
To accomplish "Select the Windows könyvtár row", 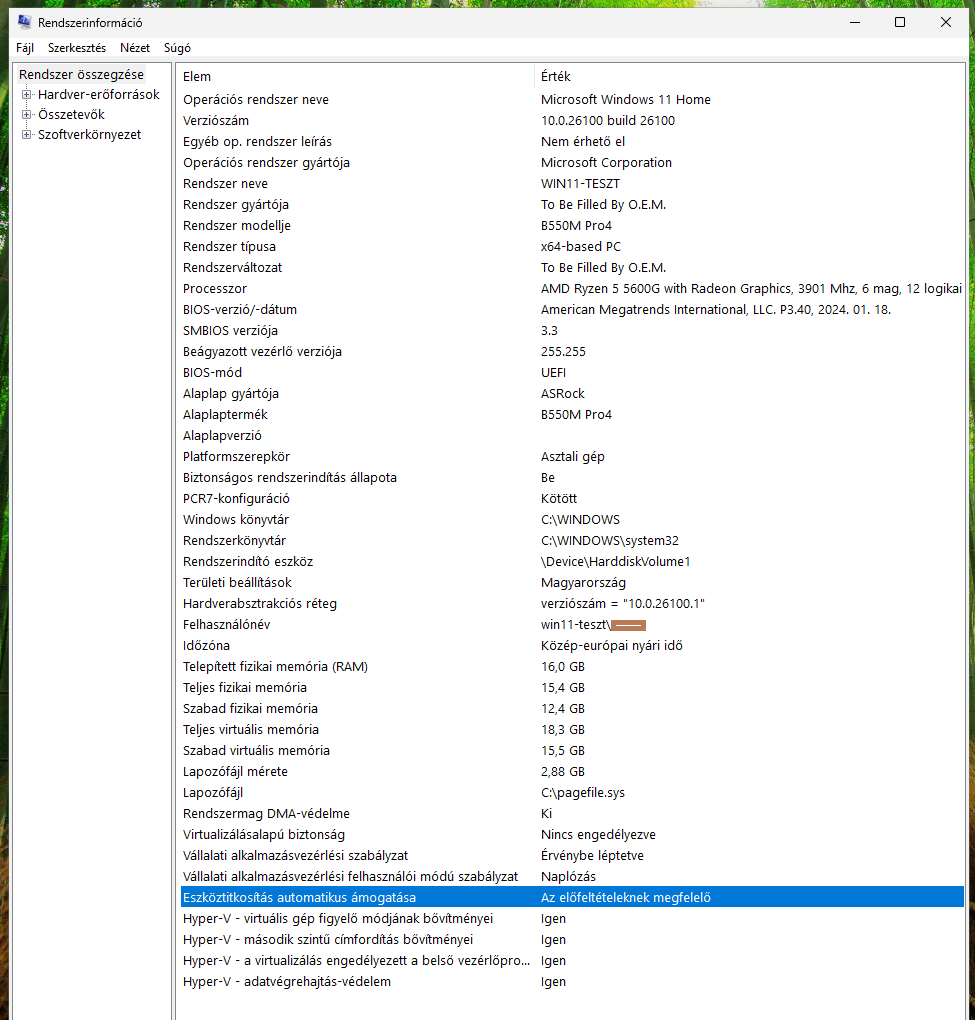I will (572, 520).
